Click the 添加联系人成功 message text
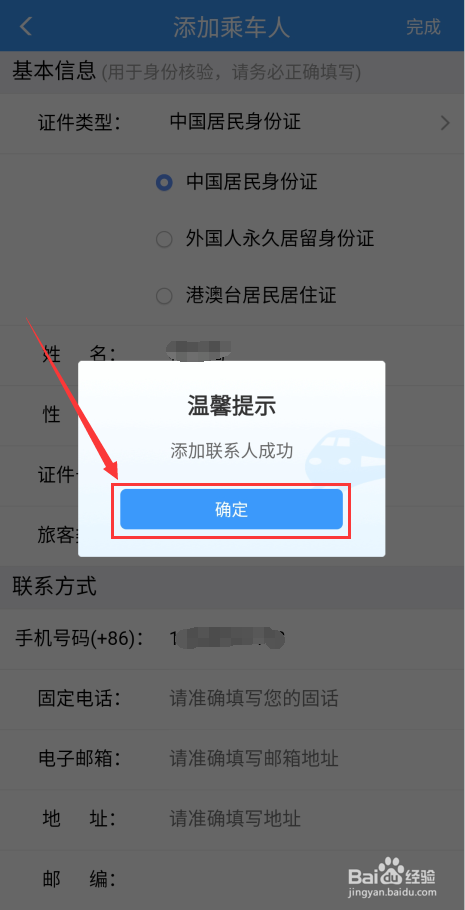This screenshot has width=465, height=910. 232,450
